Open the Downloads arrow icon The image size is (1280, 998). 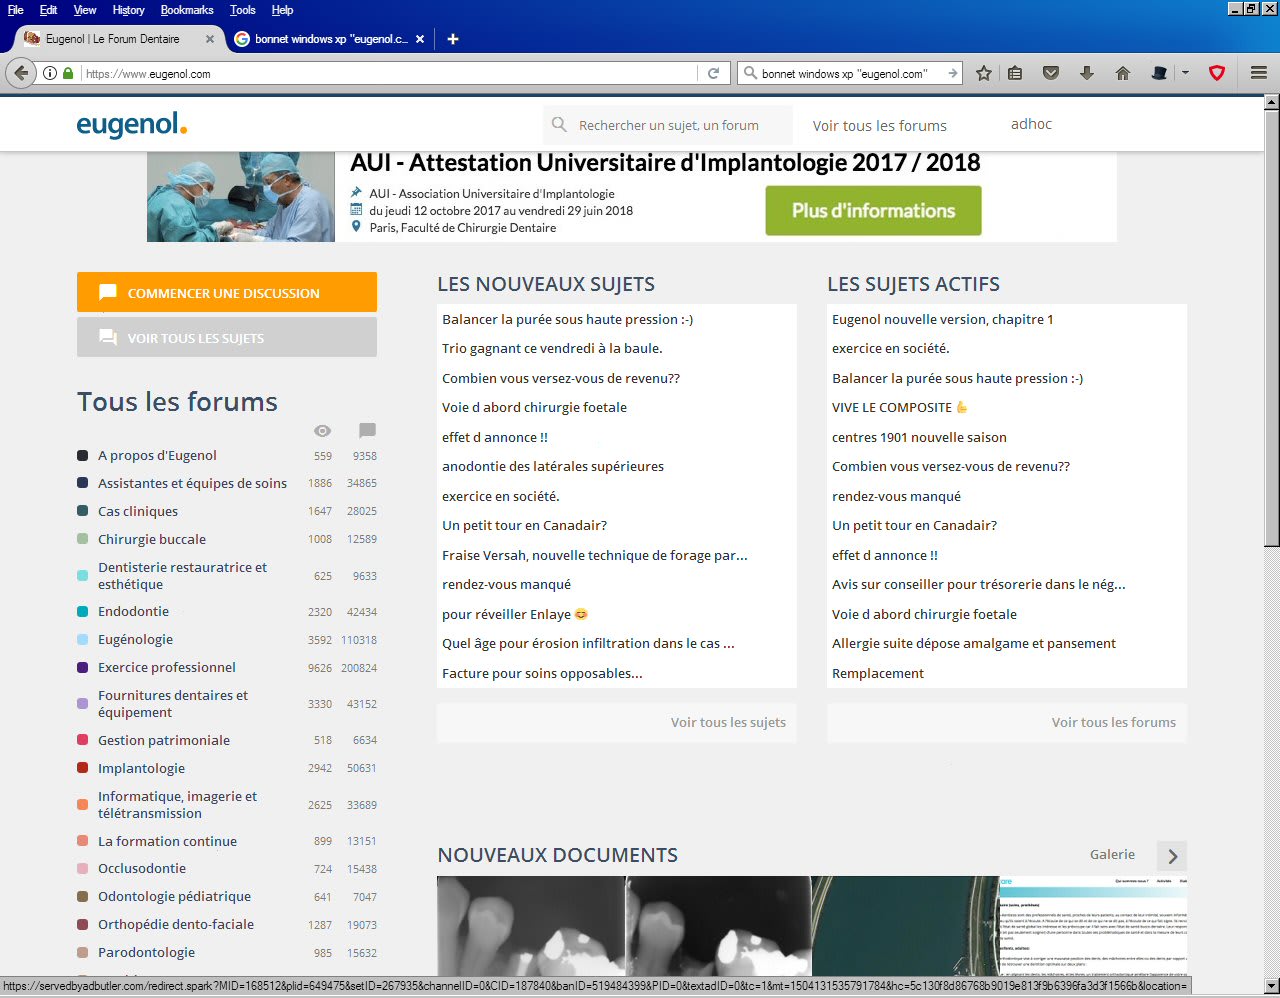[x=1087, y=73]
